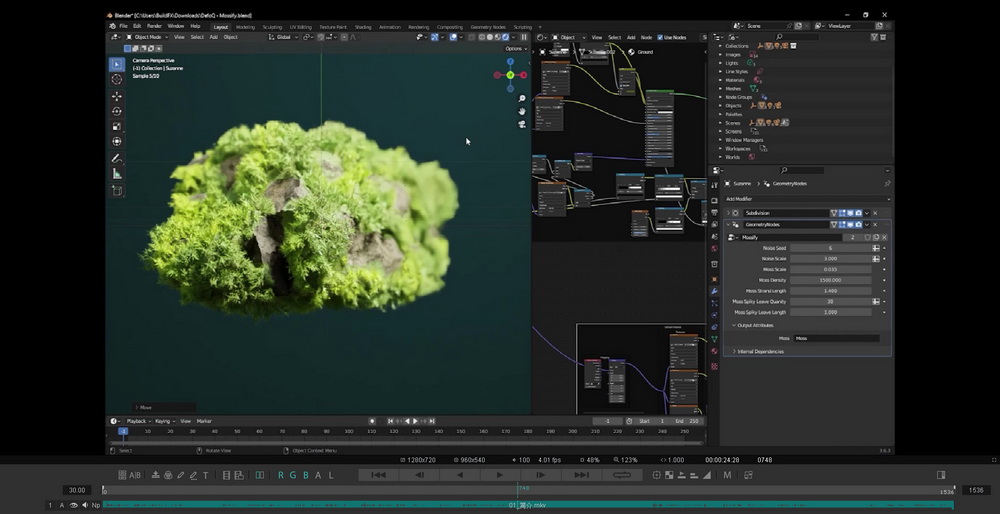Image resolution: width=1000 pixels, height=514 pixels.
Task: Click the outliner filter funnel icon
Action: pyautogui.click(x=874, y=37)
